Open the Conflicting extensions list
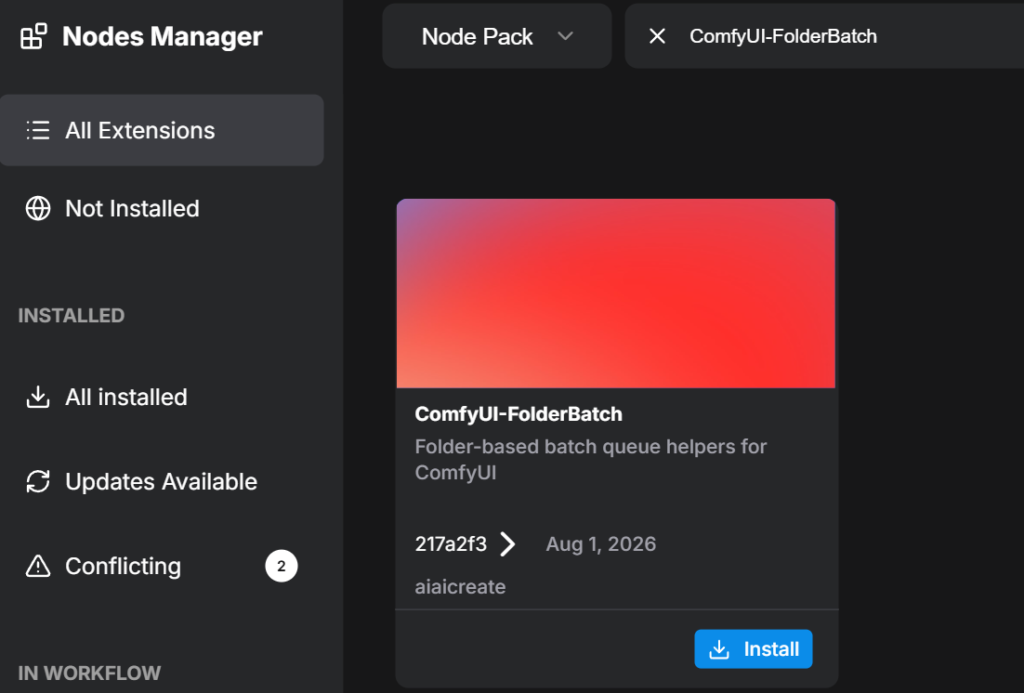This screenshot has height=693, width=1024. (x=162, y=566)
